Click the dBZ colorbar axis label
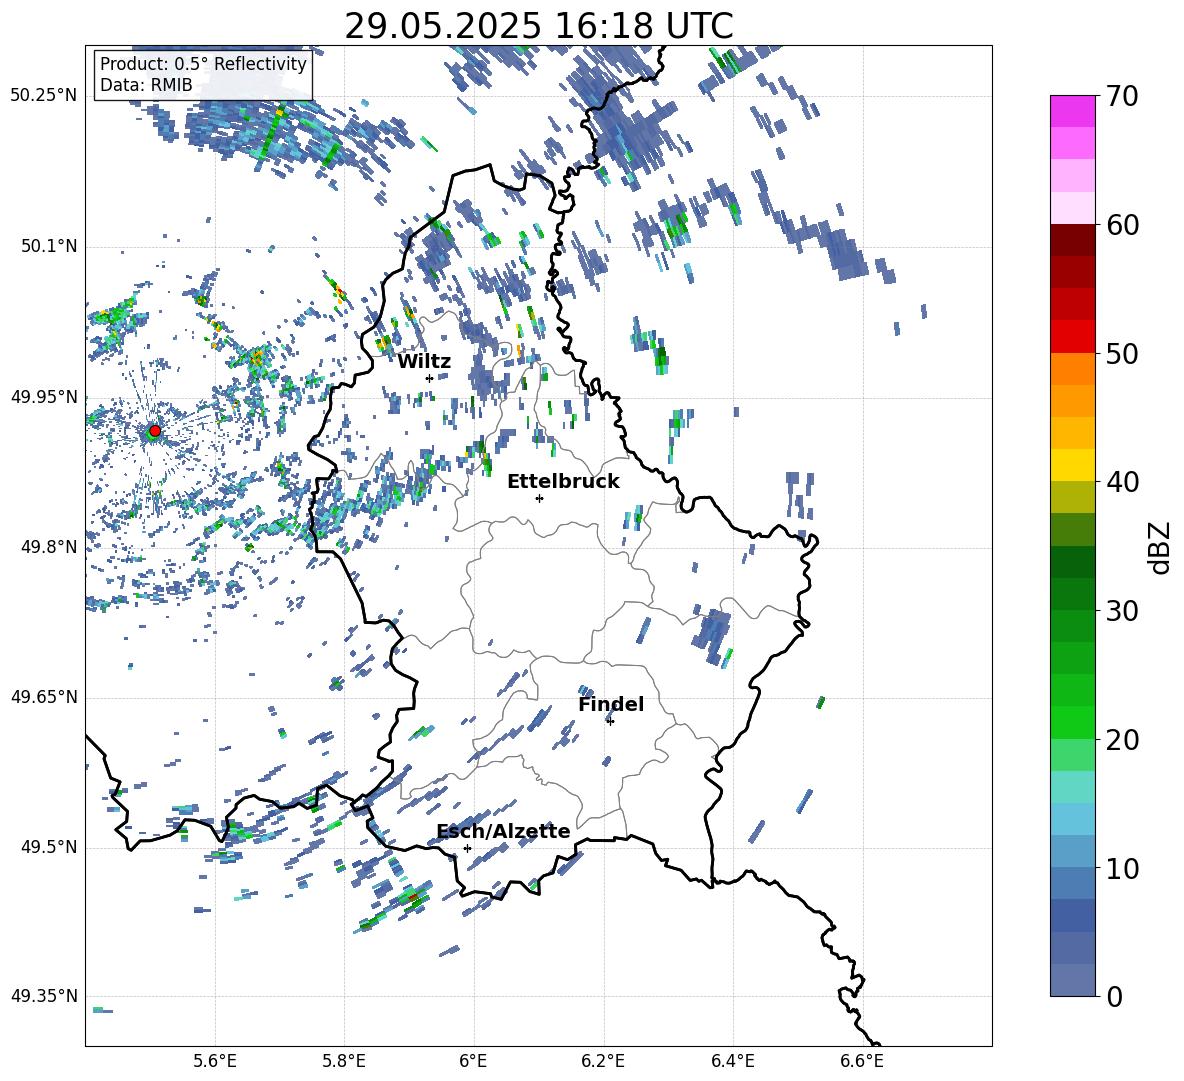 point(1159,547)
